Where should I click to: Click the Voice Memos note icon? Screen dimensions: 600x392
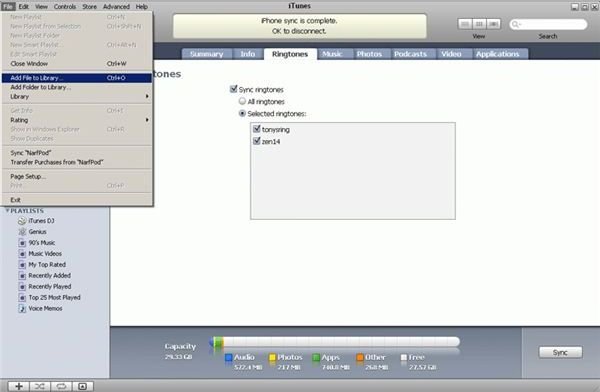tap(22, 308)
